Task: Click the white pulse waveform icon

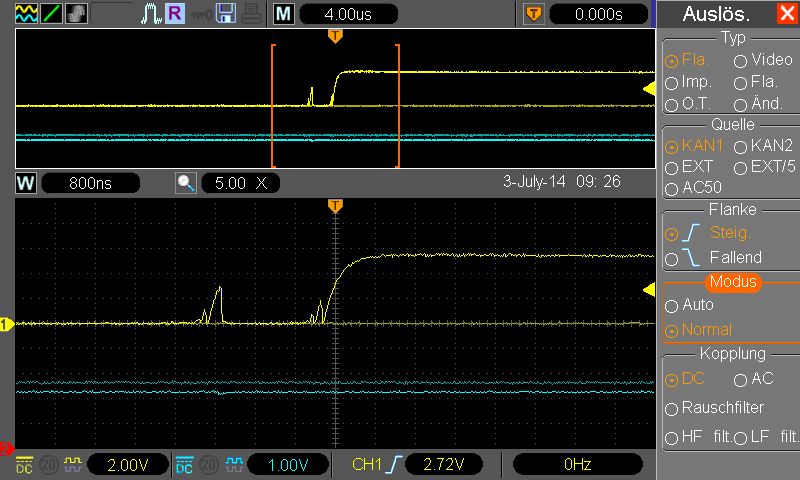Action: tap(150, 14)
